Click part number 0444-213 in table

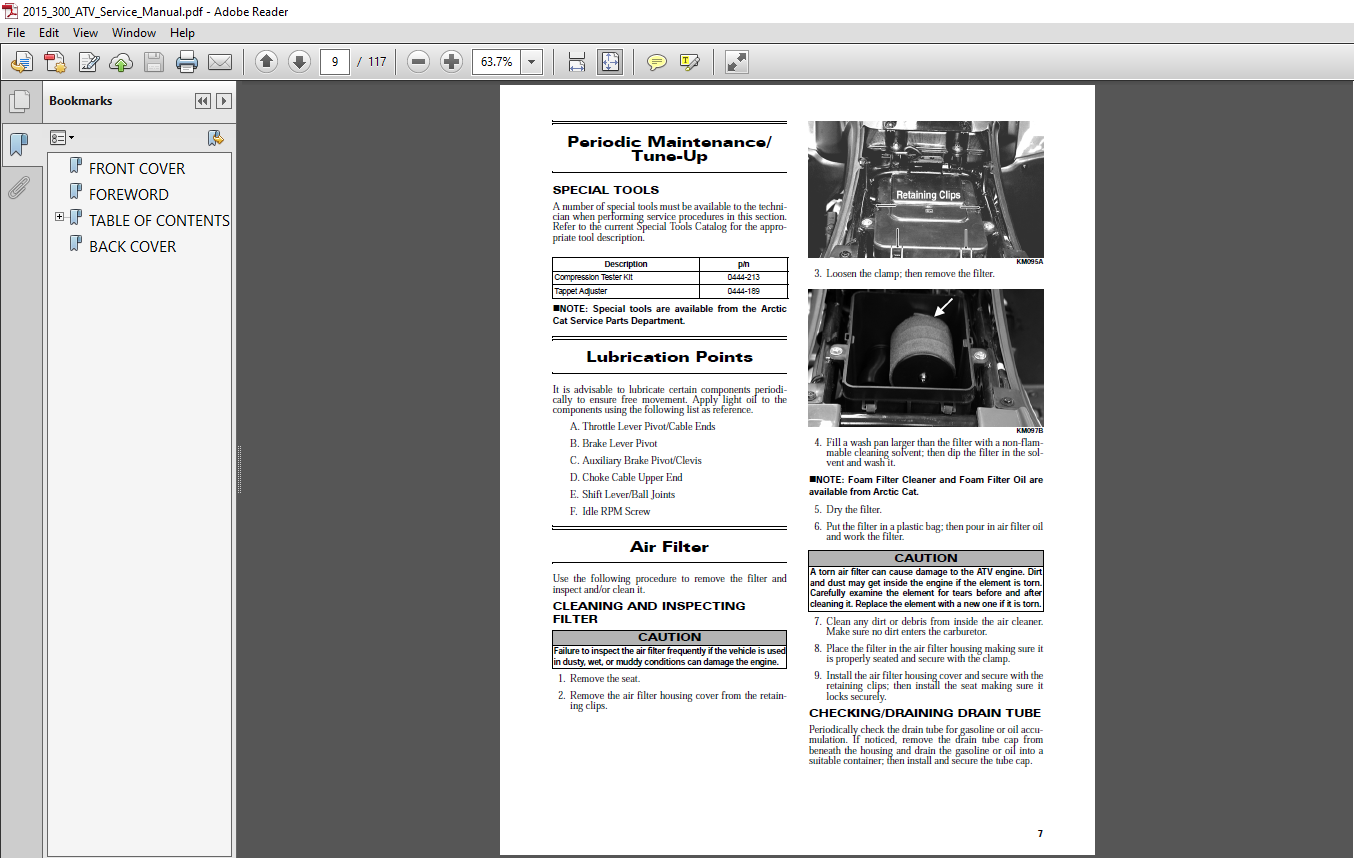[744, 277]
